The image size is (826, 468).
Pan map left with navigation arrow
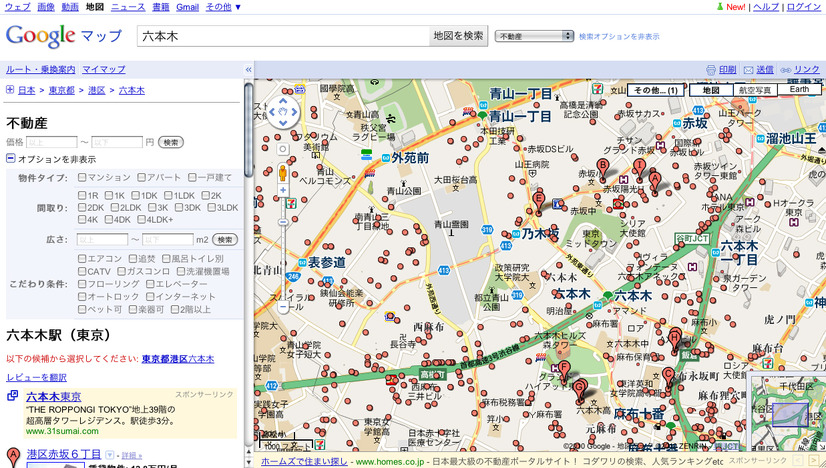click(272, 112)
